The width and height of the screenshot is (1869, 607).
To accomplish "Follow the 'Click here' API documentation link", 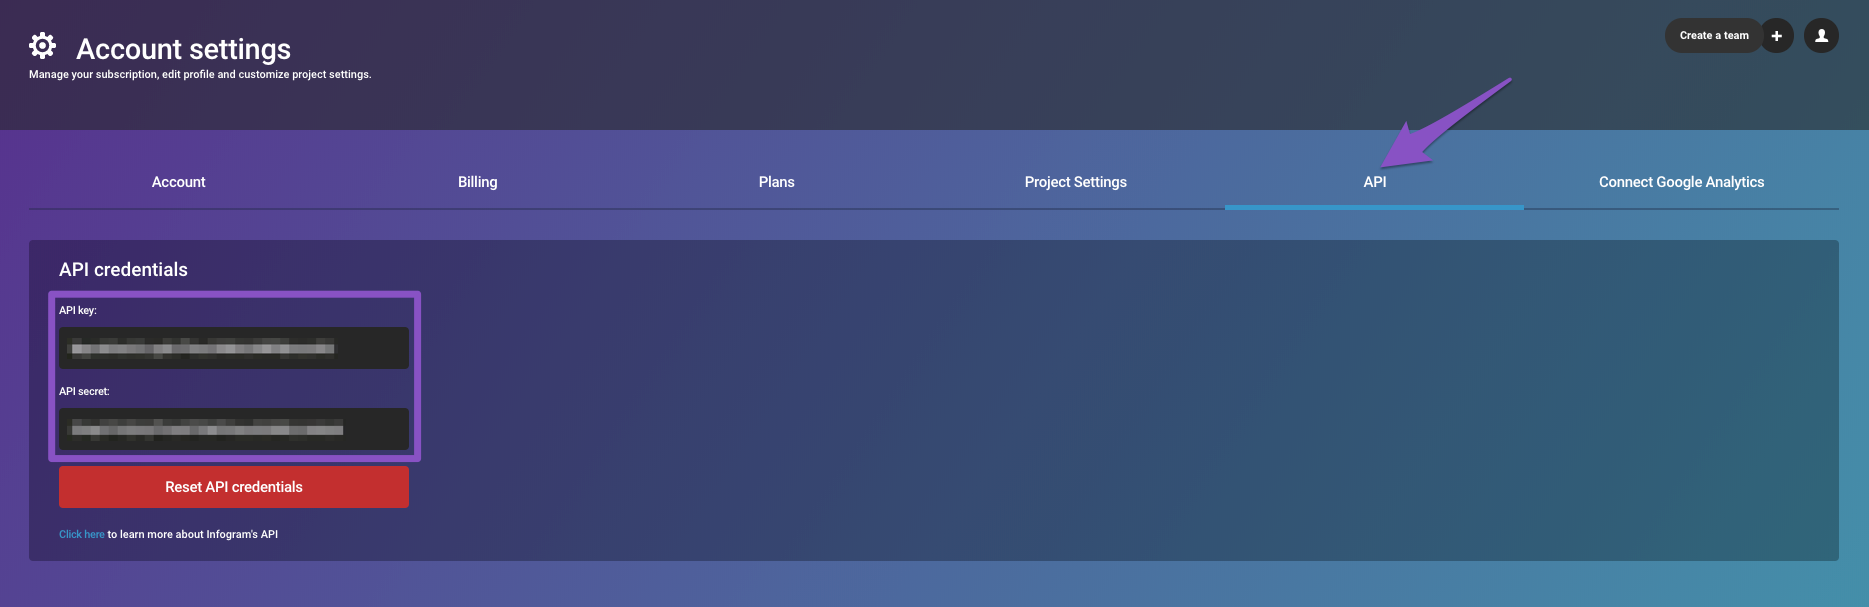I will coord(81,534).
